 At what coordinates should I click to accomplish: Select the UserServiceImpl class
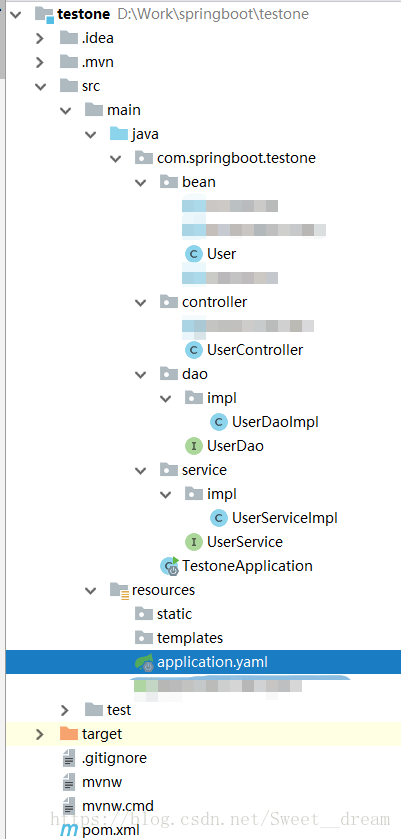[x=284, y=518]
